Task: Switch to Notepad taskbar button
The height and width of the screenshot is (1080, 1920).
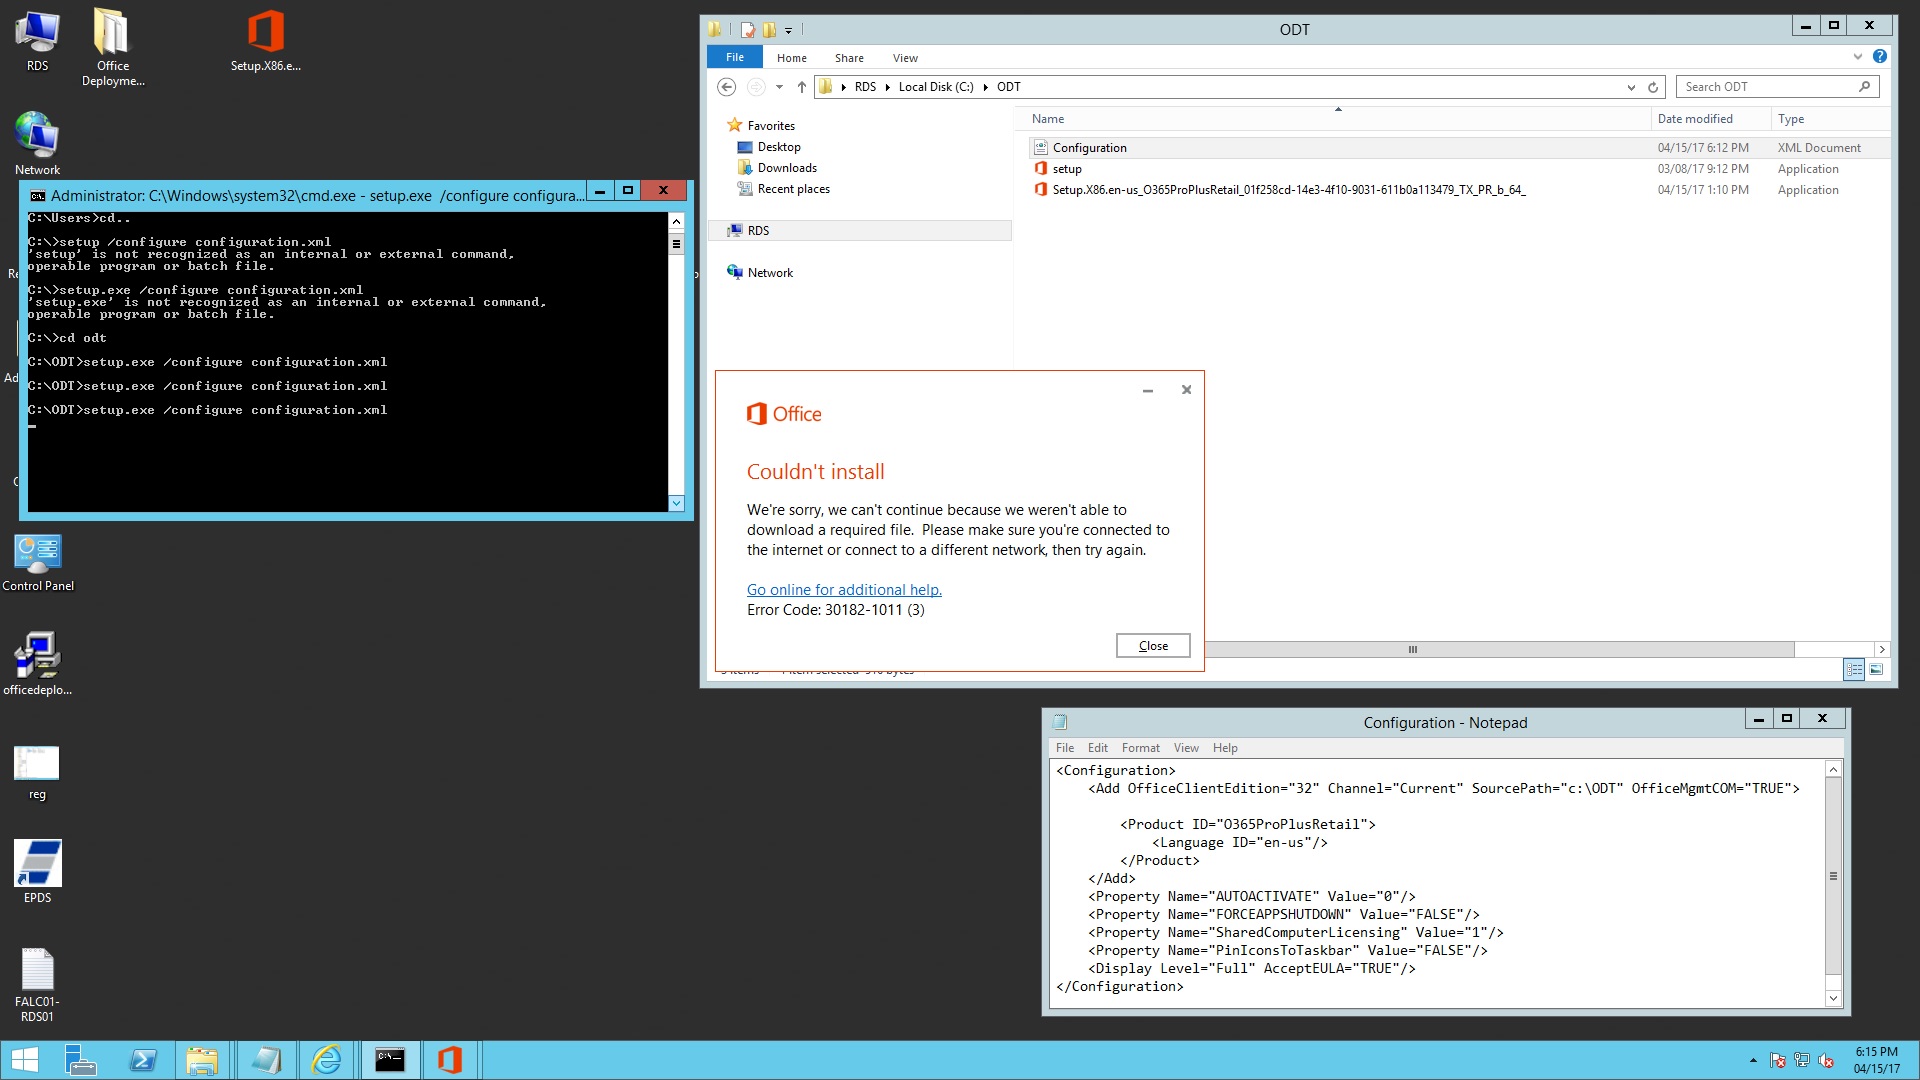Action: [266, 1060]
